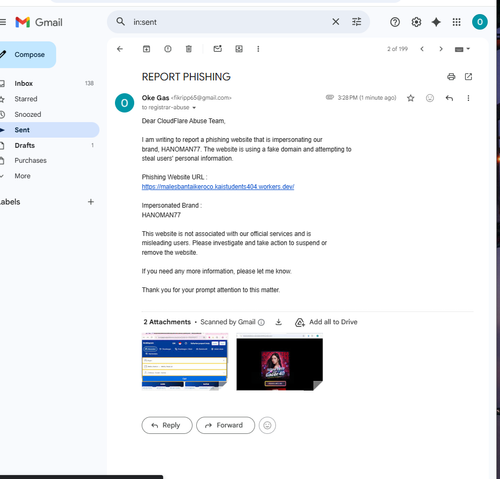Open the phishing website URL link
The image size is (500, 479).
(x=218, y=187)
